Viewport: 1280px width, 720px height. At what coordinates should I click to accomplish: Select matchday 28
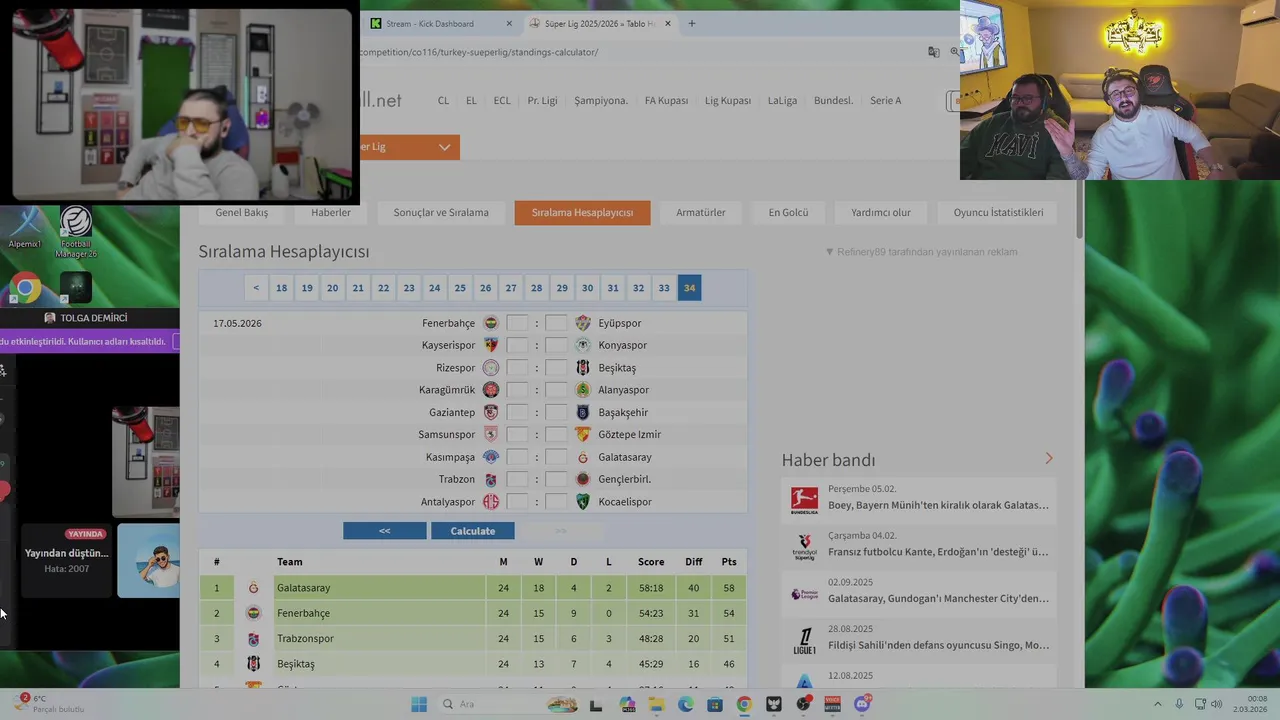coord(536,288)
